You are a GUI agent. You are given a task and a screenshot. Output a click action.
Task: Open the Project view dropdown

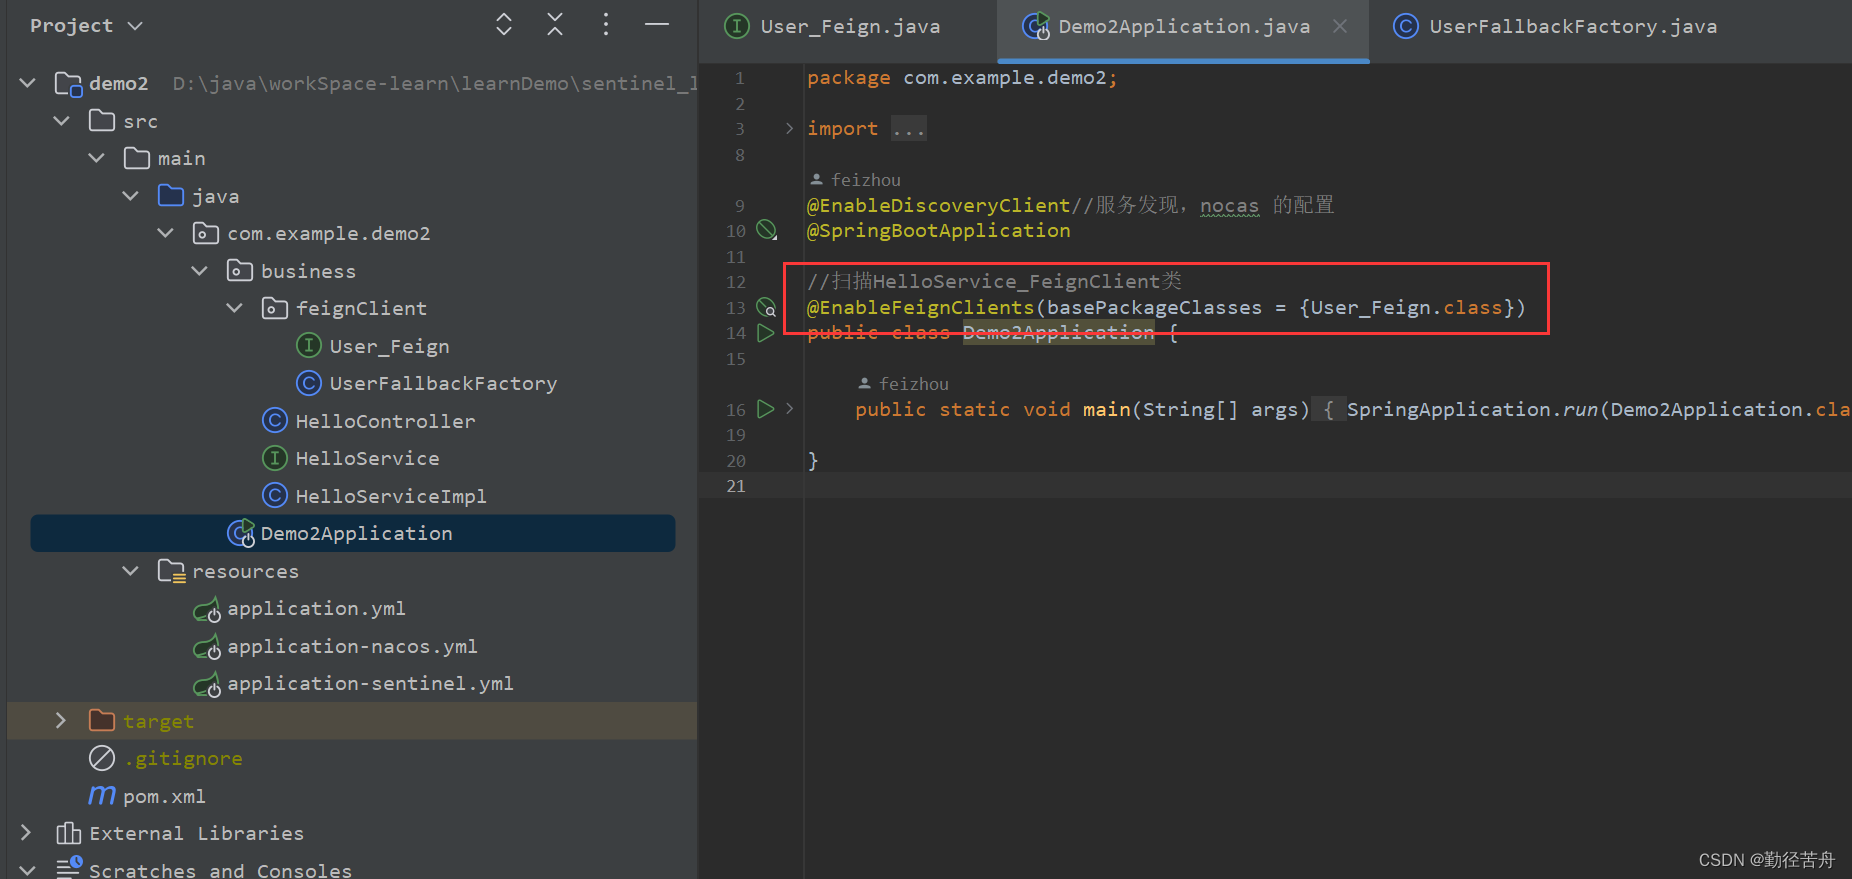[x=86, y=26]
